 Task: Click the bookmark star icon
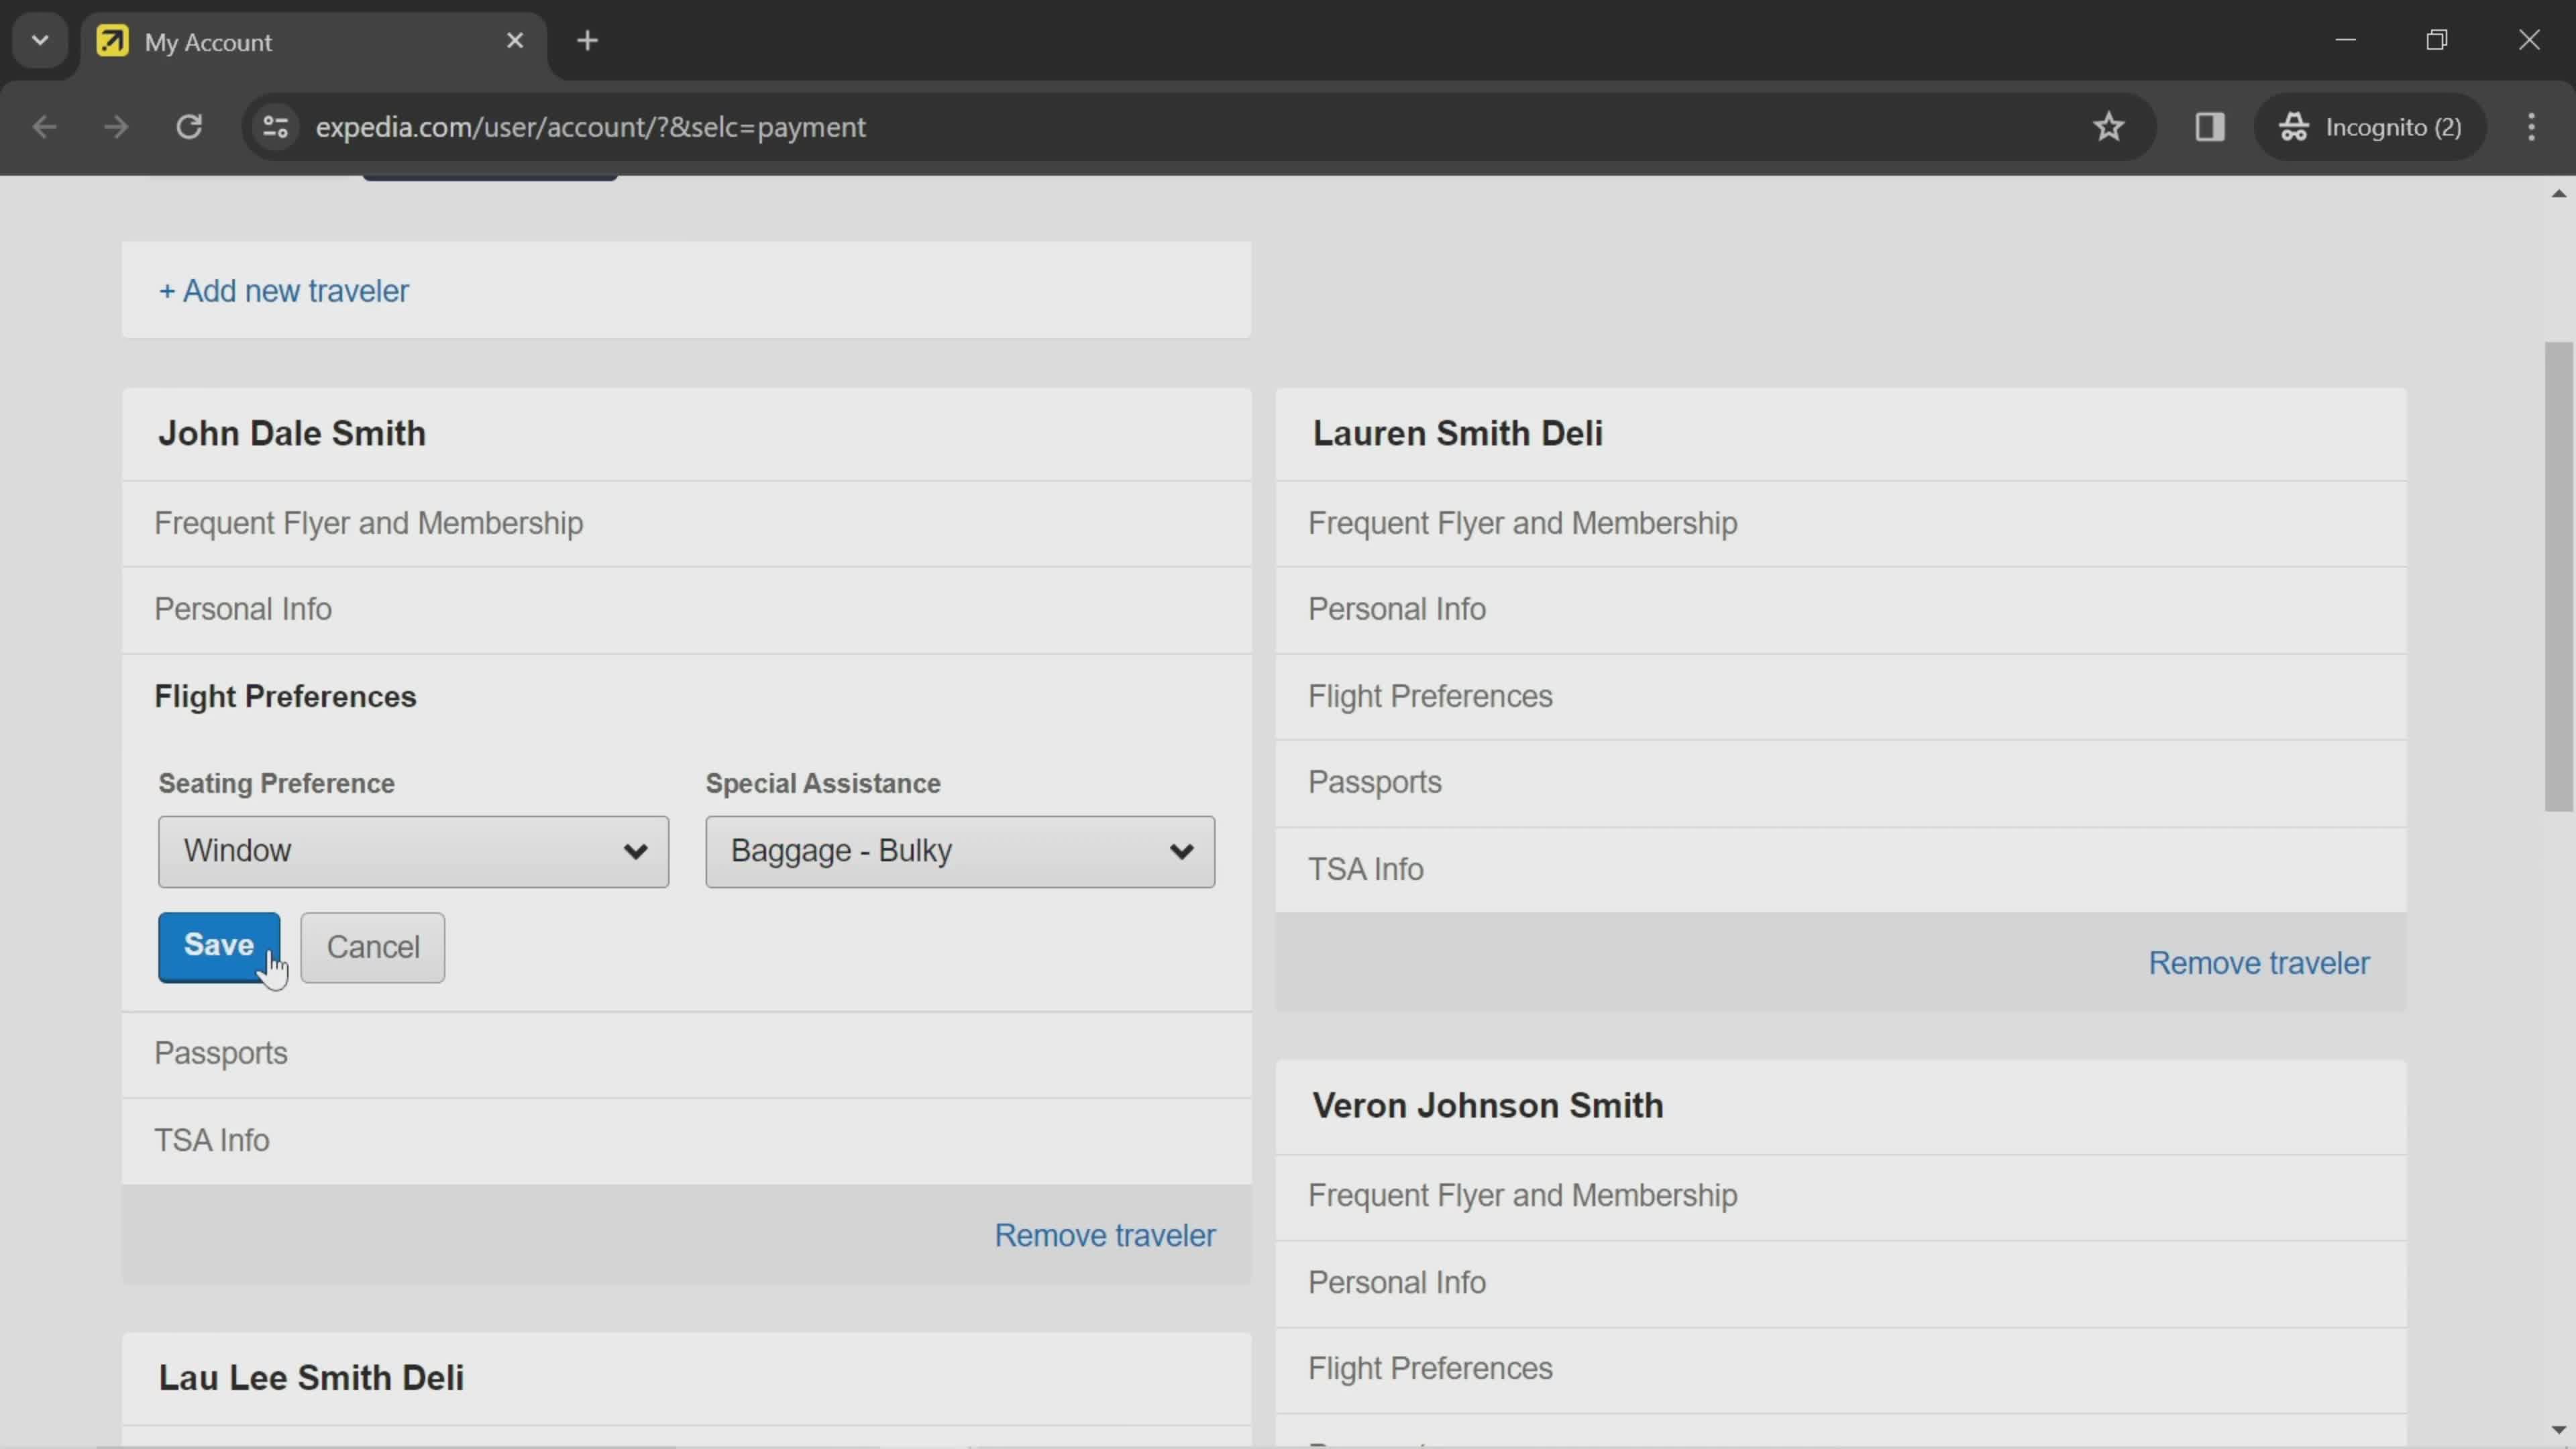tap(2109, 125)
